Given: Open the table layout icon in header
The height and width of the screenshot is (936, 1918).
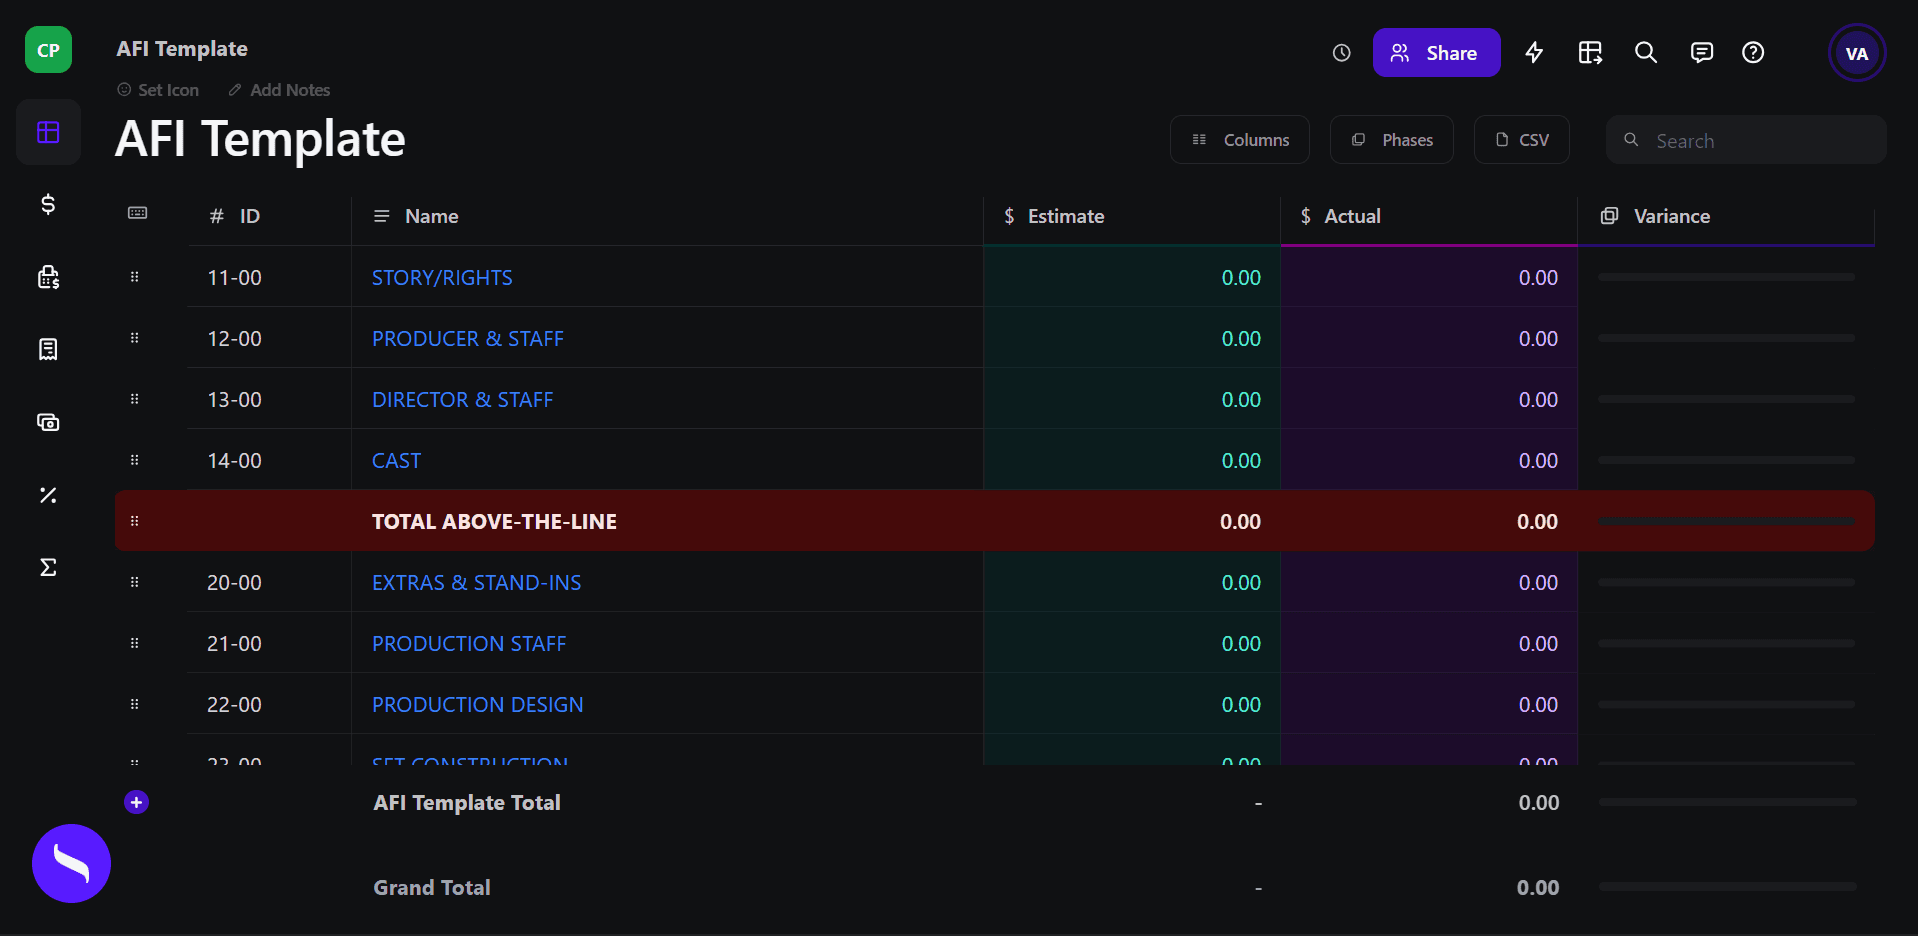Looking at the screenshot, I should (x=1590, y=53).
